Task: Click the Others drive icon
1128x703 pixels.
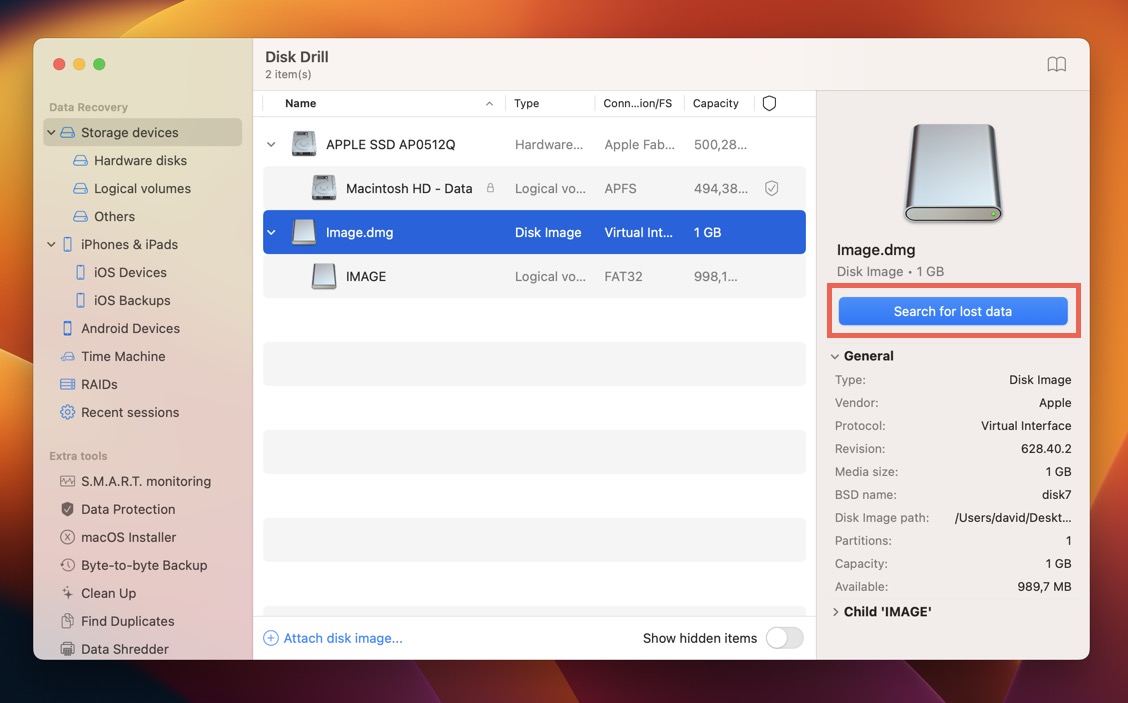Action: coord(81,217)
